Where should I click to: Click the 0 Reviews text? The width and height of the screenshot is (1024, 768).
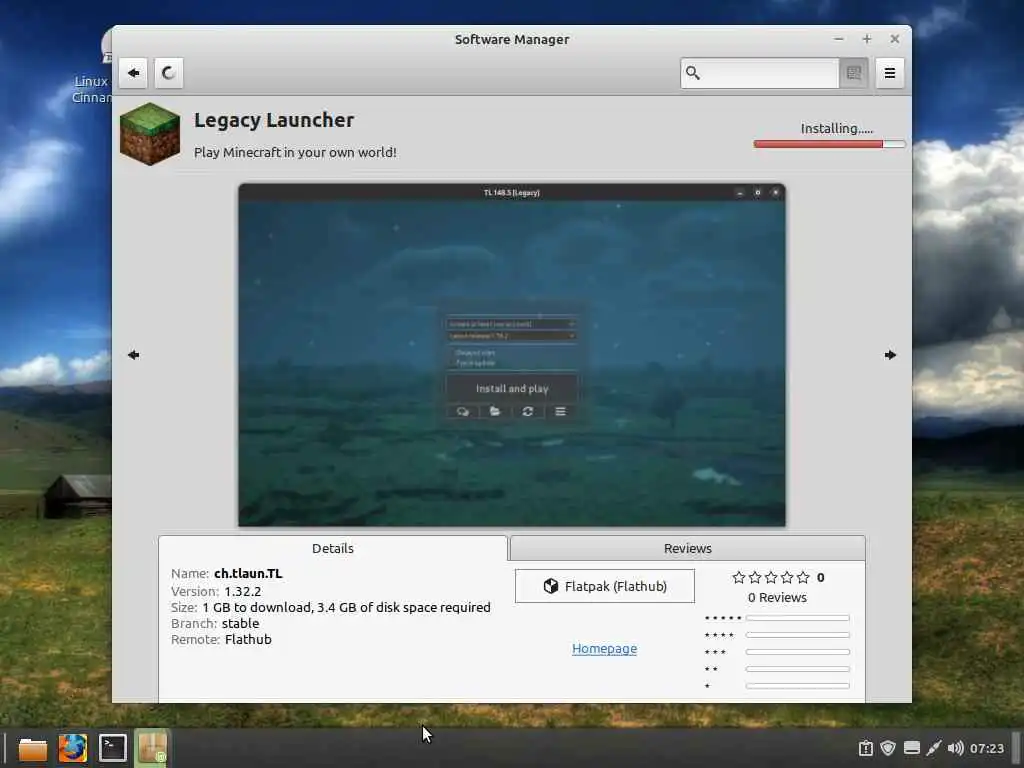coord(777,597)
